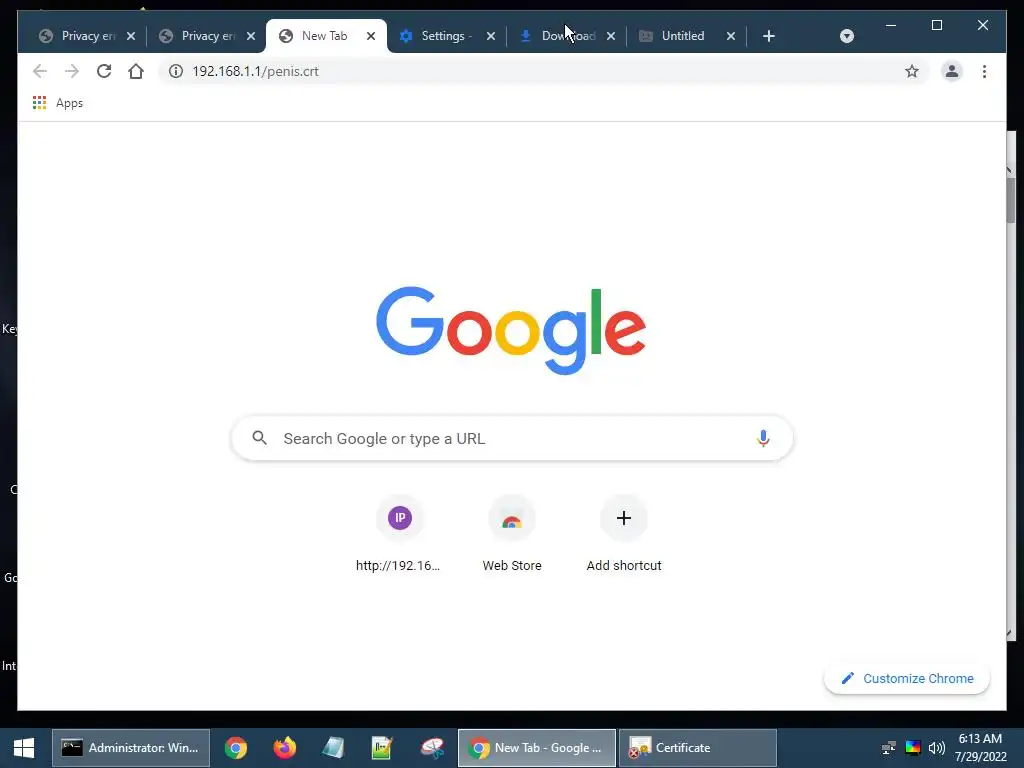This screenshot has width=1024, height=768.
Task: Close the Settings tab
Action: (490, 36)
